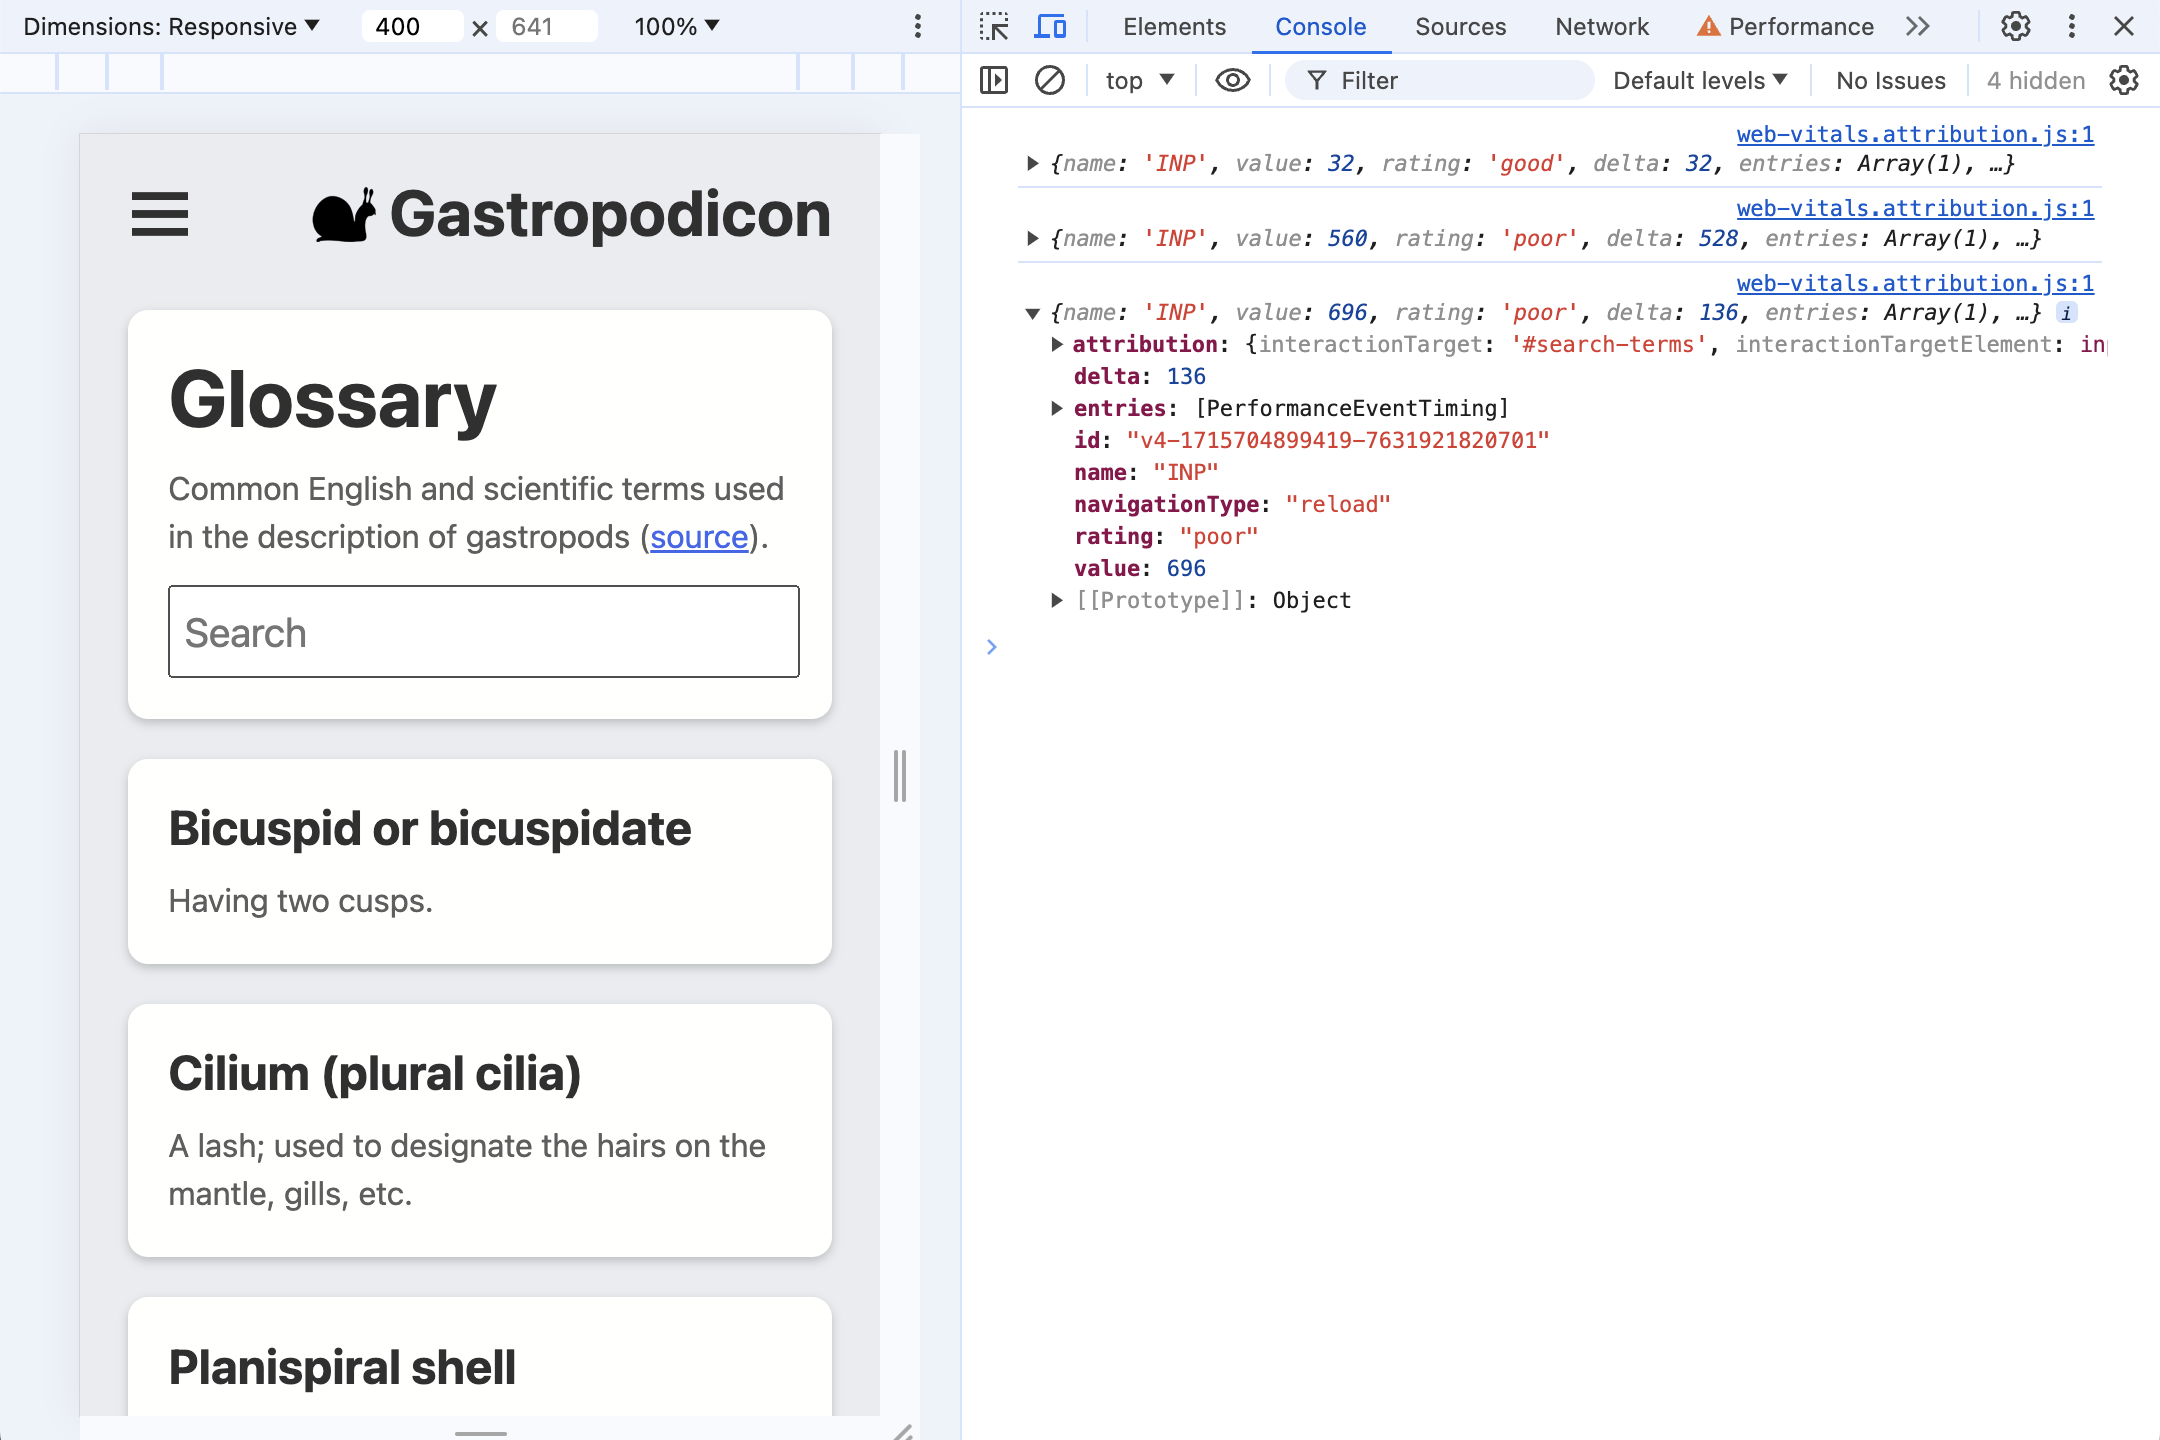Select the Console tab in DevTools
This screenshot has height=1440, width=2160.
pos(1319,27)
